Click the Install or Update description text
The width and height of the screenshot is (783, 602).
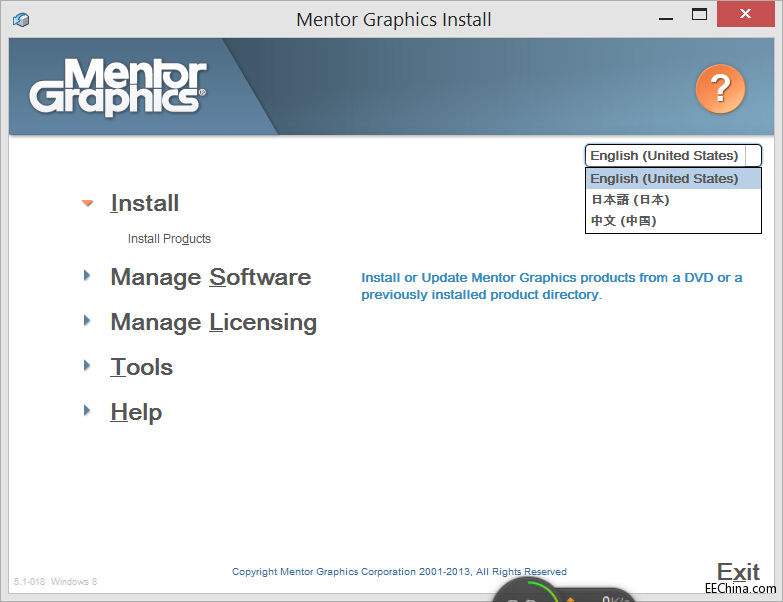(x=551, y=286)
